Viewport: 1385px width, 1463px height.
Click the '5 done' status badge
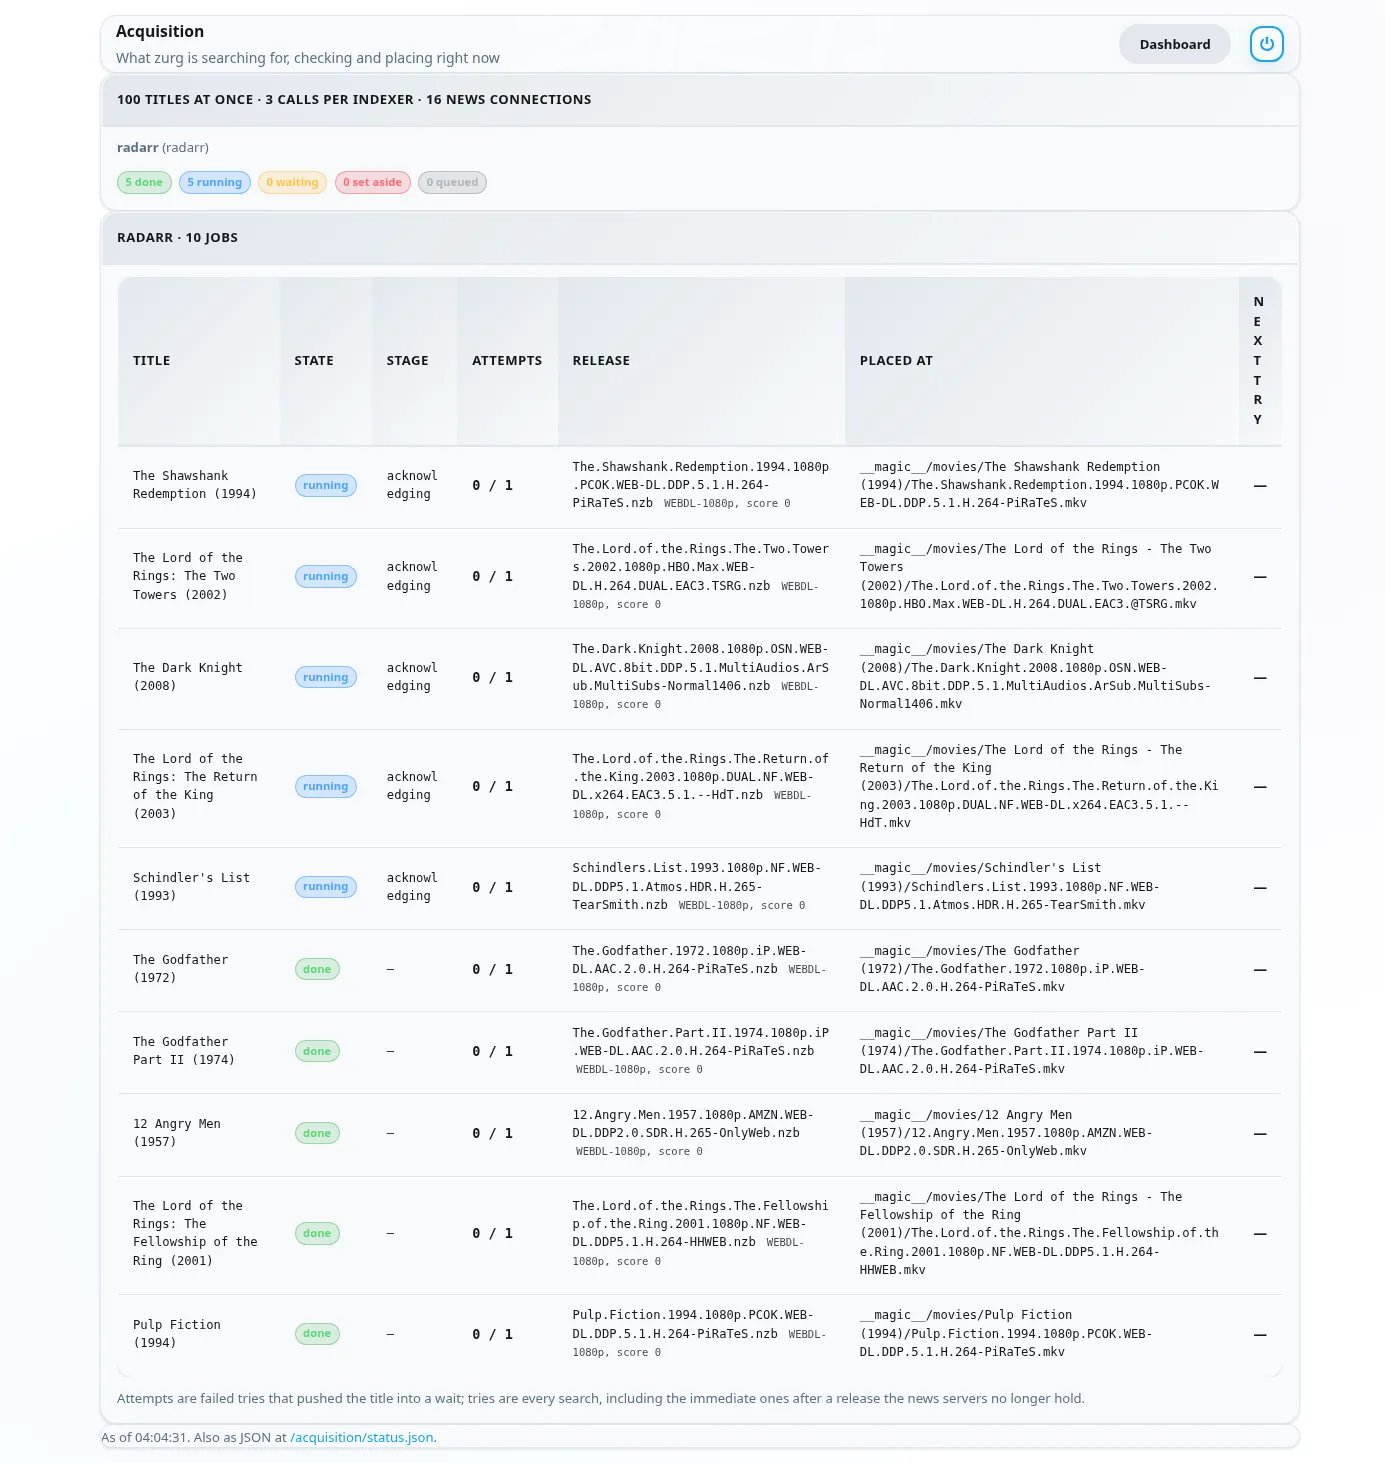tap(144, 182)
